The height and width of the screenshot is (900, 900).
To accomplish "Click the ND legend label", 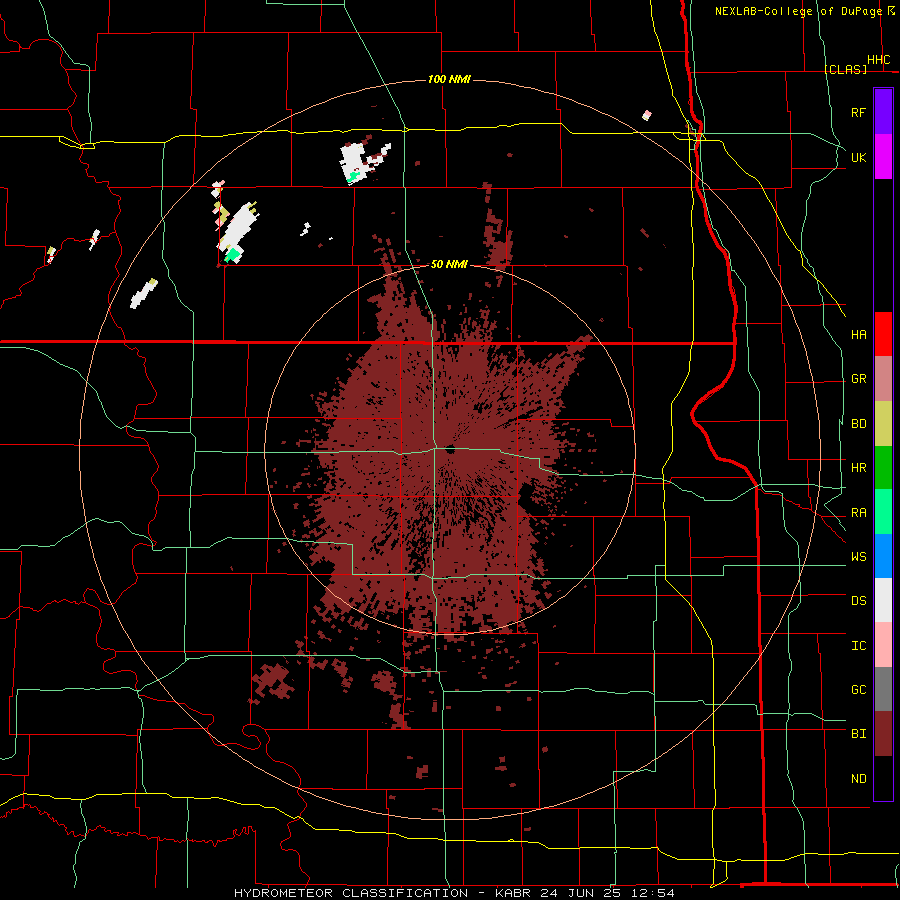I will click(x=858, y=779).
